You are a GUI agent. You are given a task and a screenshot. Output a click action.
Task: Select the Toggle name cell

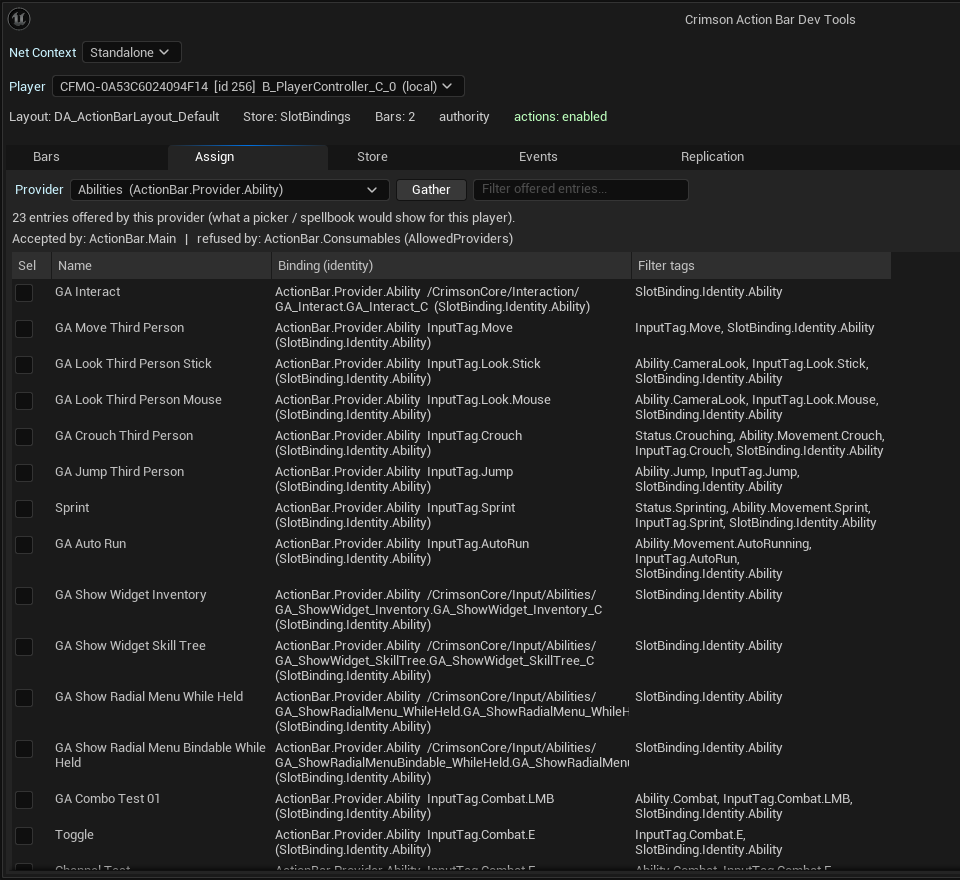pyautogui.click(x=74, y=835)
